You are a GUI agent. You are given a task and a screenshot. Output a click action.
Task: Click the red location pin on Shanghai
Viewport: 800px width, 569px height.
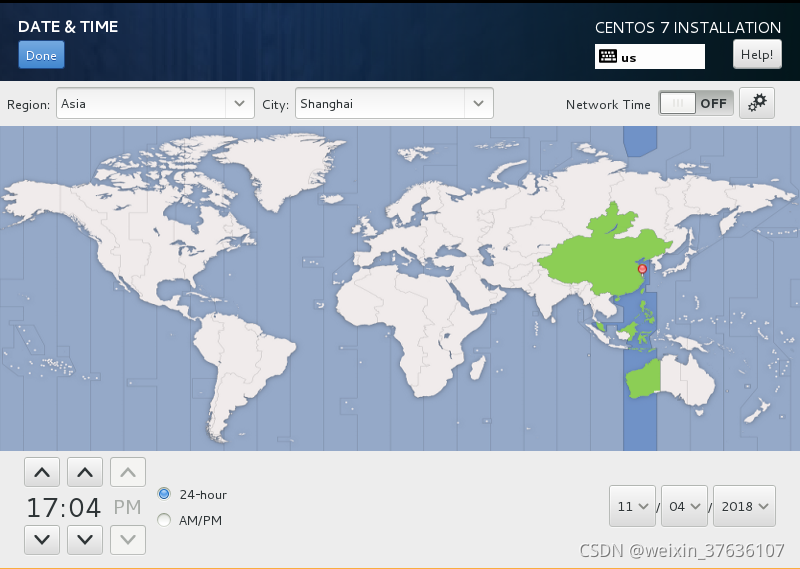pos(642,270)
